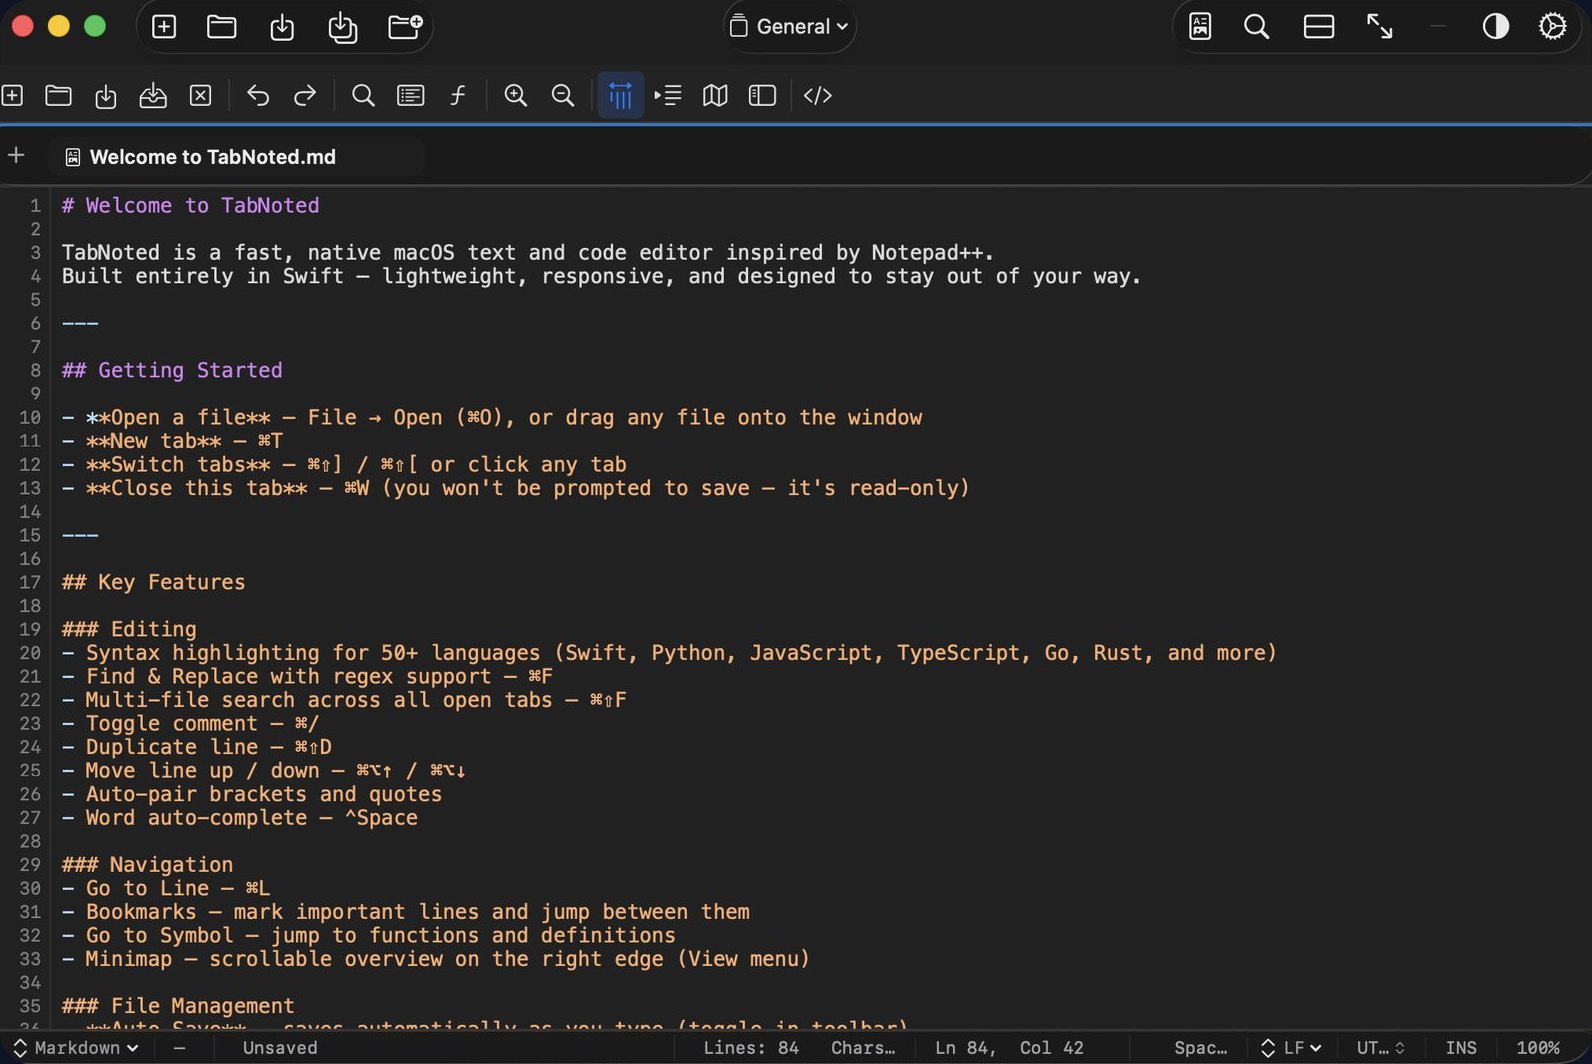
Task: Click line number 10 in the gutter
Action: point(30,417)
